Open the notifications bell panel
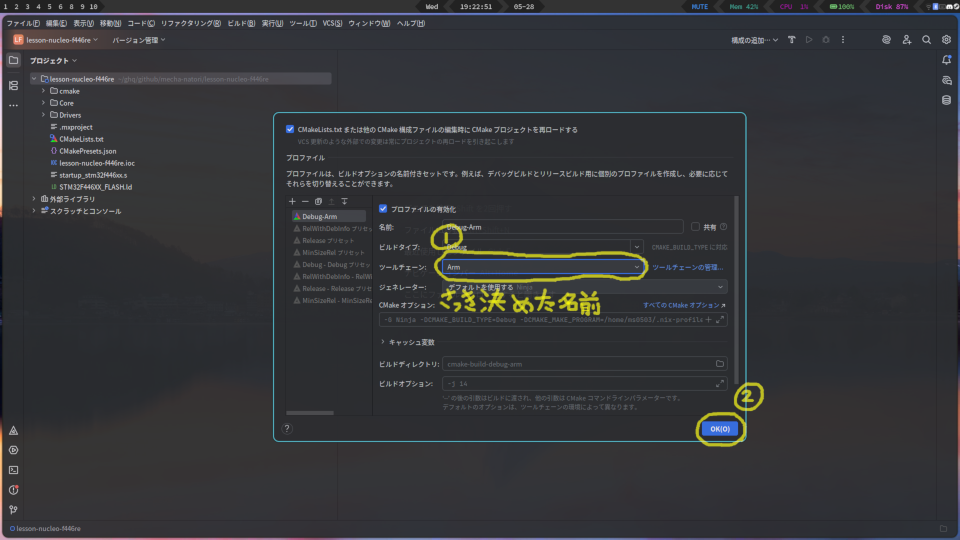 (x=946, y=60)
